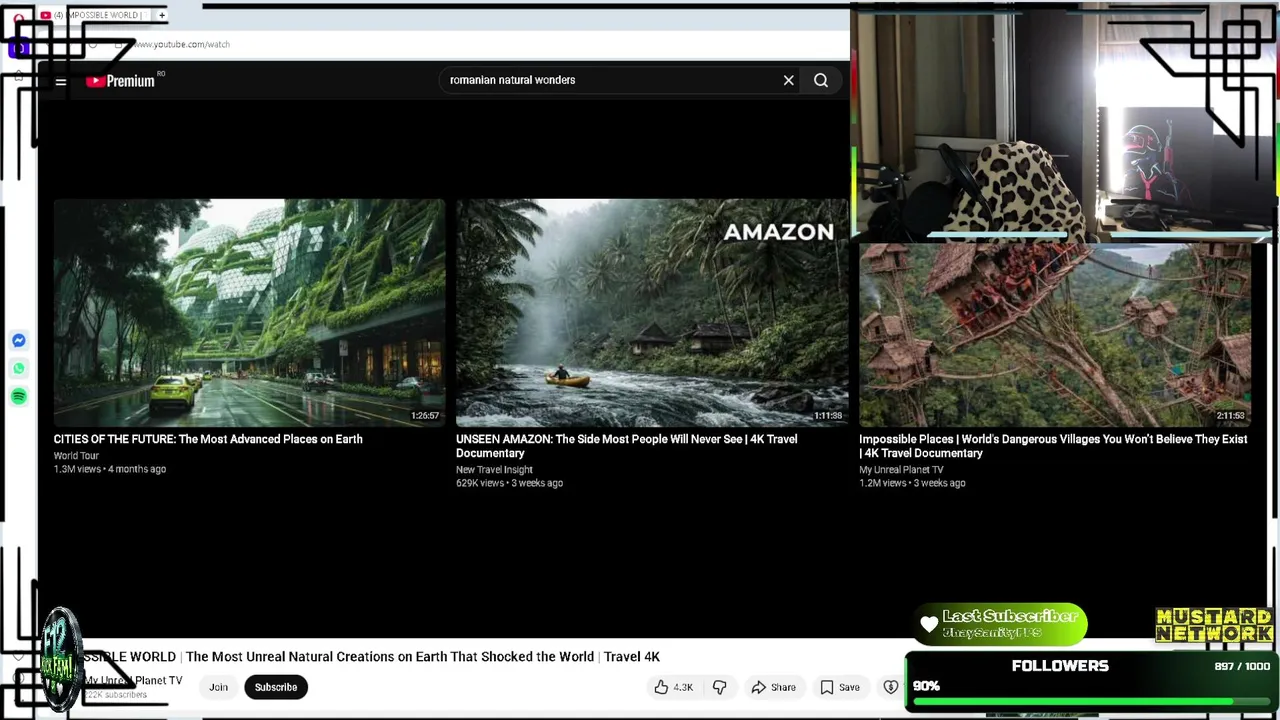1280x720 pixels.
Task: Select the '1:26:57' duration badge
Action: (425, 416)
